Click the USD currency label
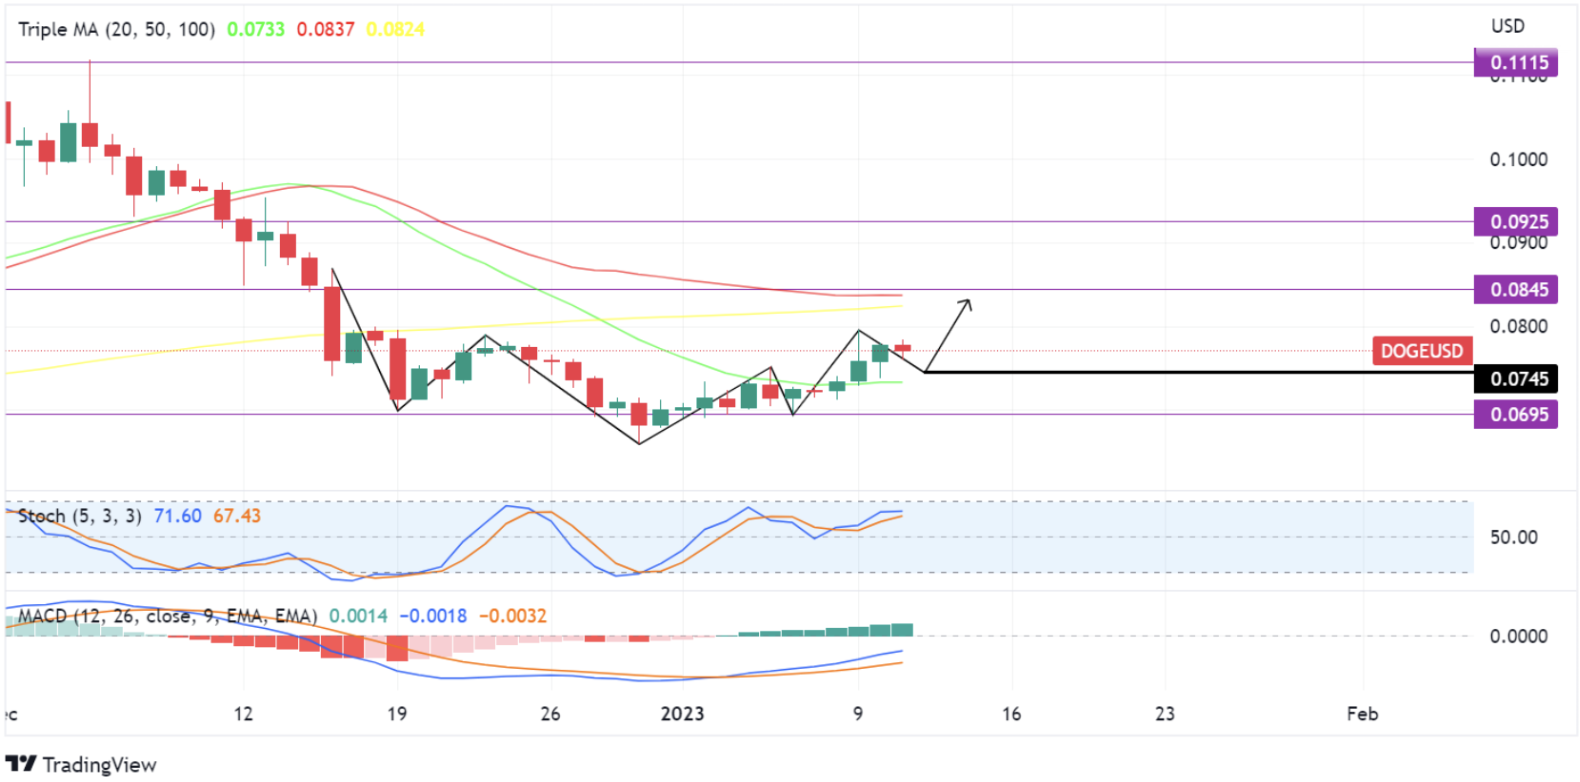The width and height of the screenshot is (1580, 782). point(1508,26)
